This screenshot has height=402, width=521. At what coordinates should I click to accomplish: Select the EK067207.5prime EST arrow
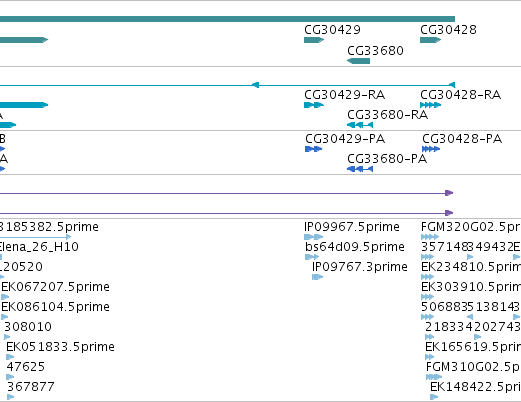pyautogui.click(x=5, y=297)
